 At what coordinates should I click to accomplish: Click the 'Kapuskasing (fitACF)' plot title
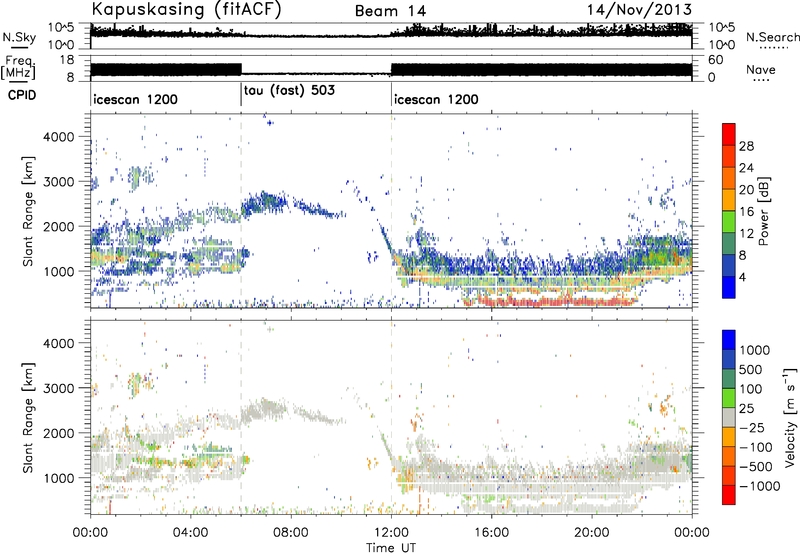point(186,10)
